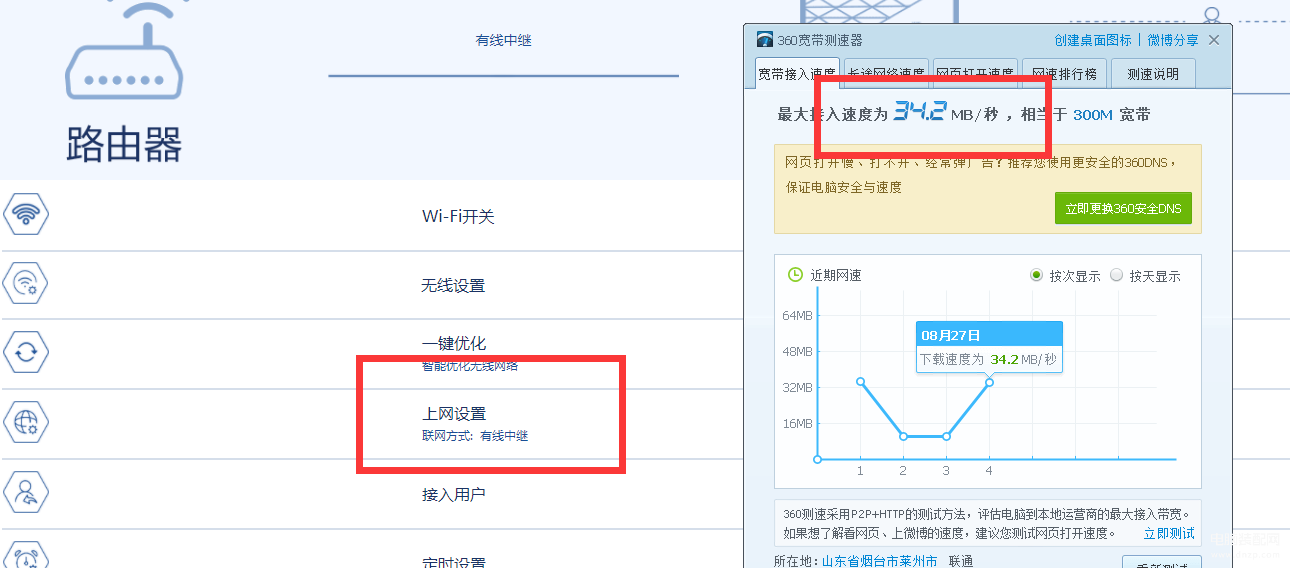Click the 立即更换360安全DNS button
Viewport: 1290px width, 568px height.
click(1123, 208)
